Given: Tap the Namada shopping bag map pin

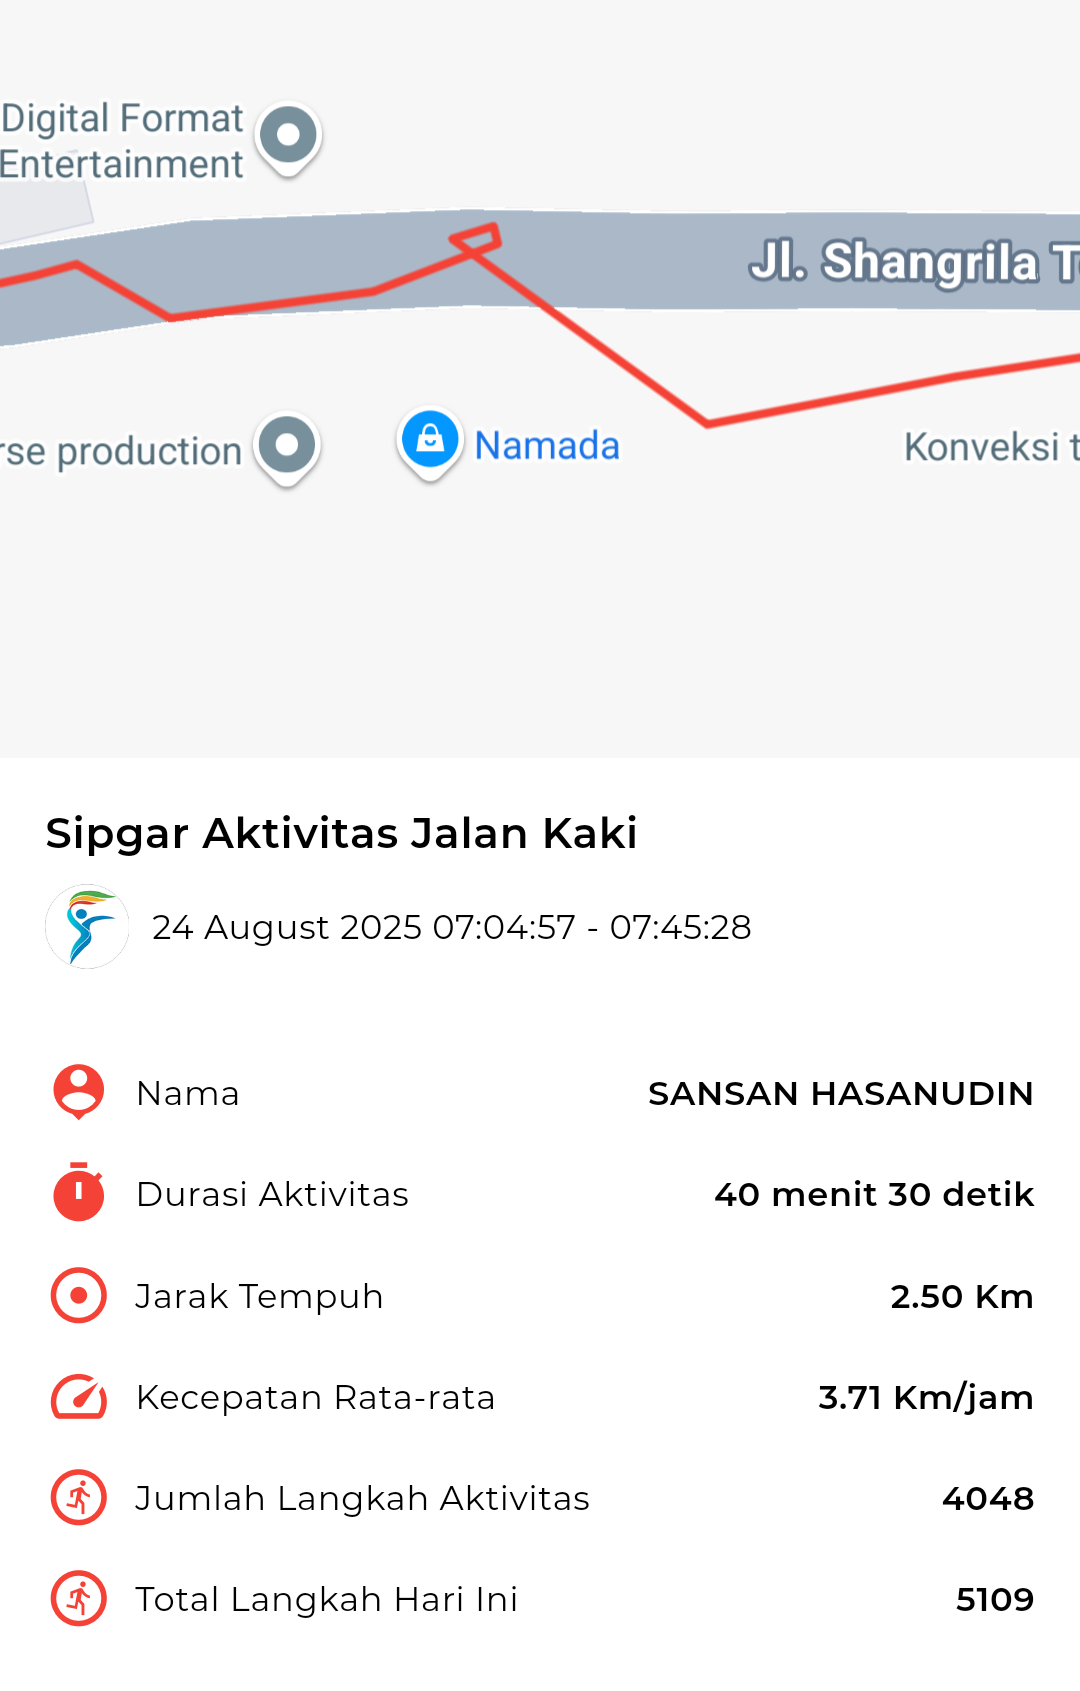Looking at the screenshot, I should click(430, 443).
